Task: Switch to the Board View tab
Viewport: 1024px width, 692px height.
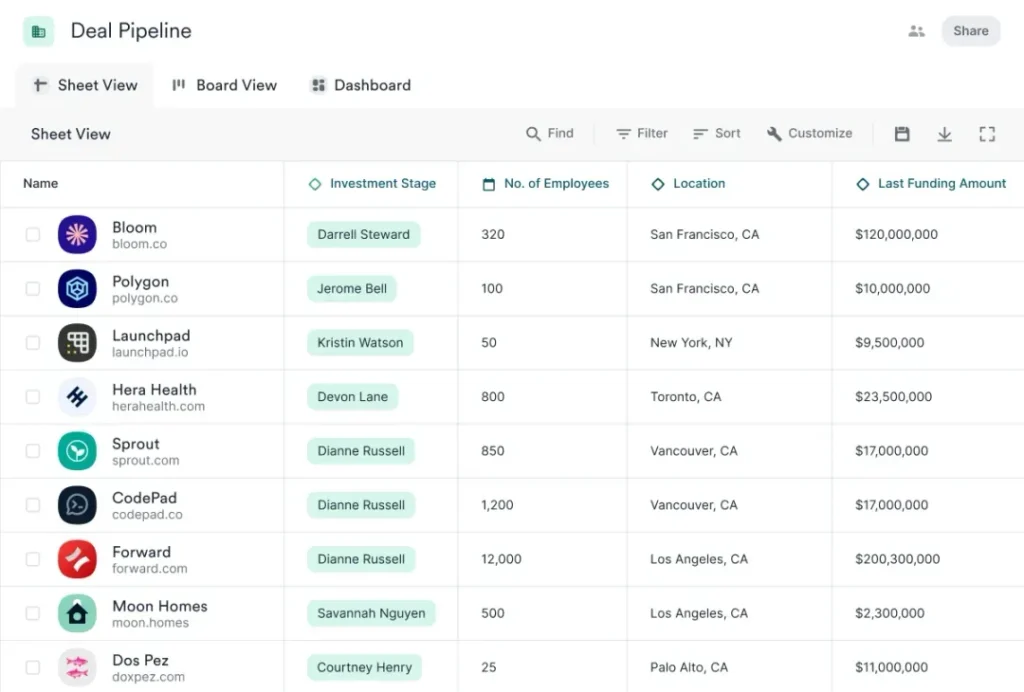Action: click(x=224, y=85)
